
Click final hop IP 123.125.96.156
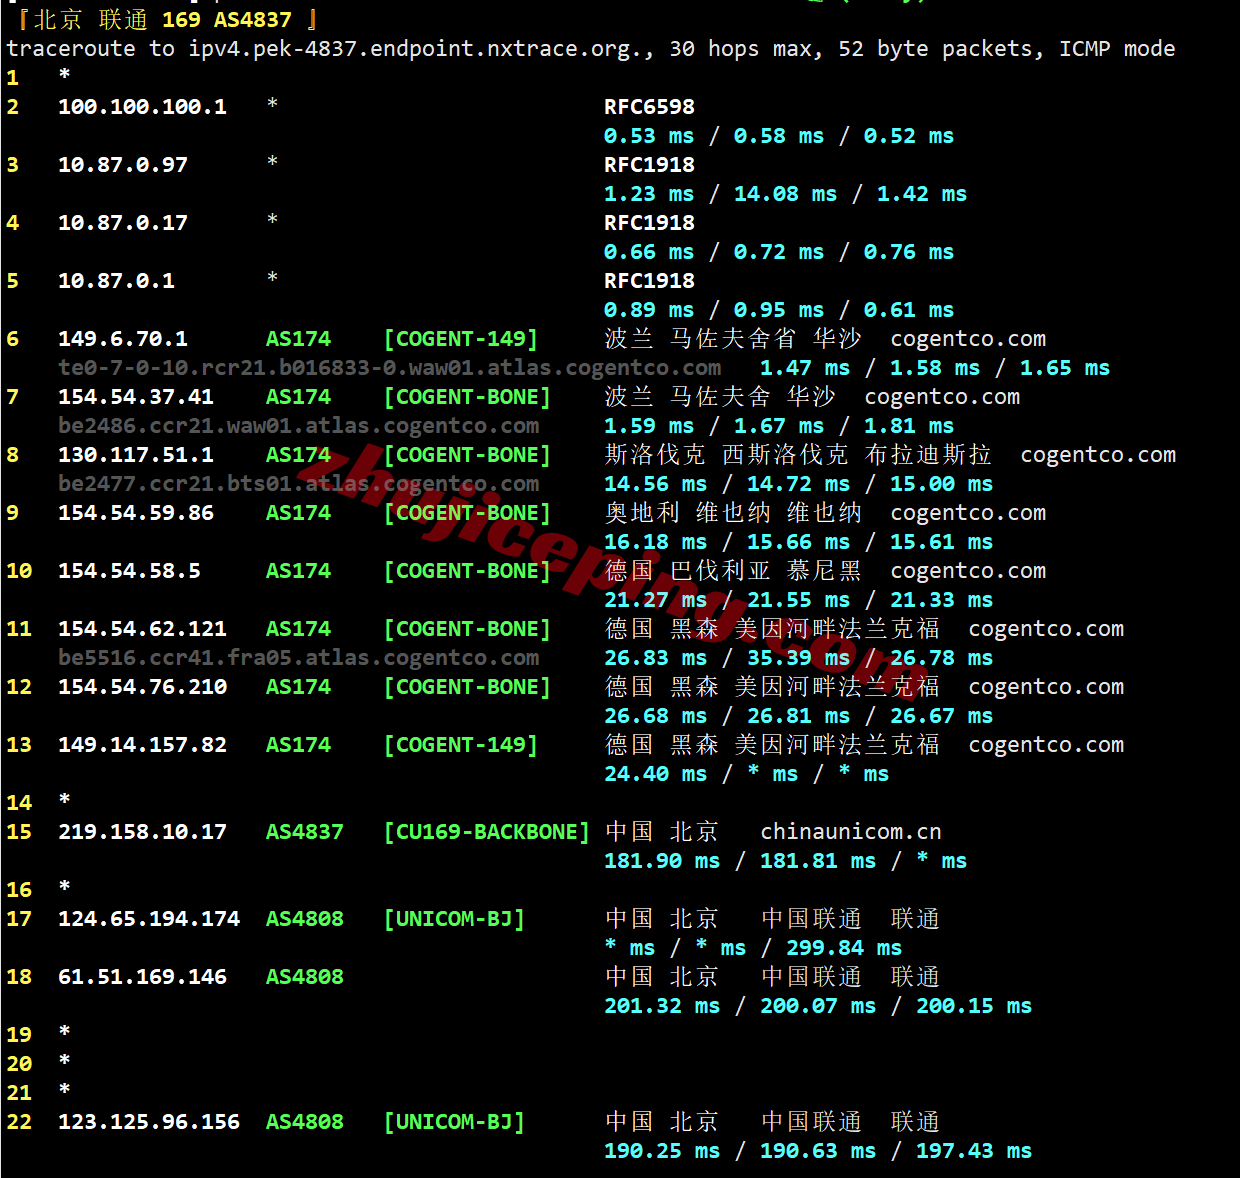point(148,1122)
